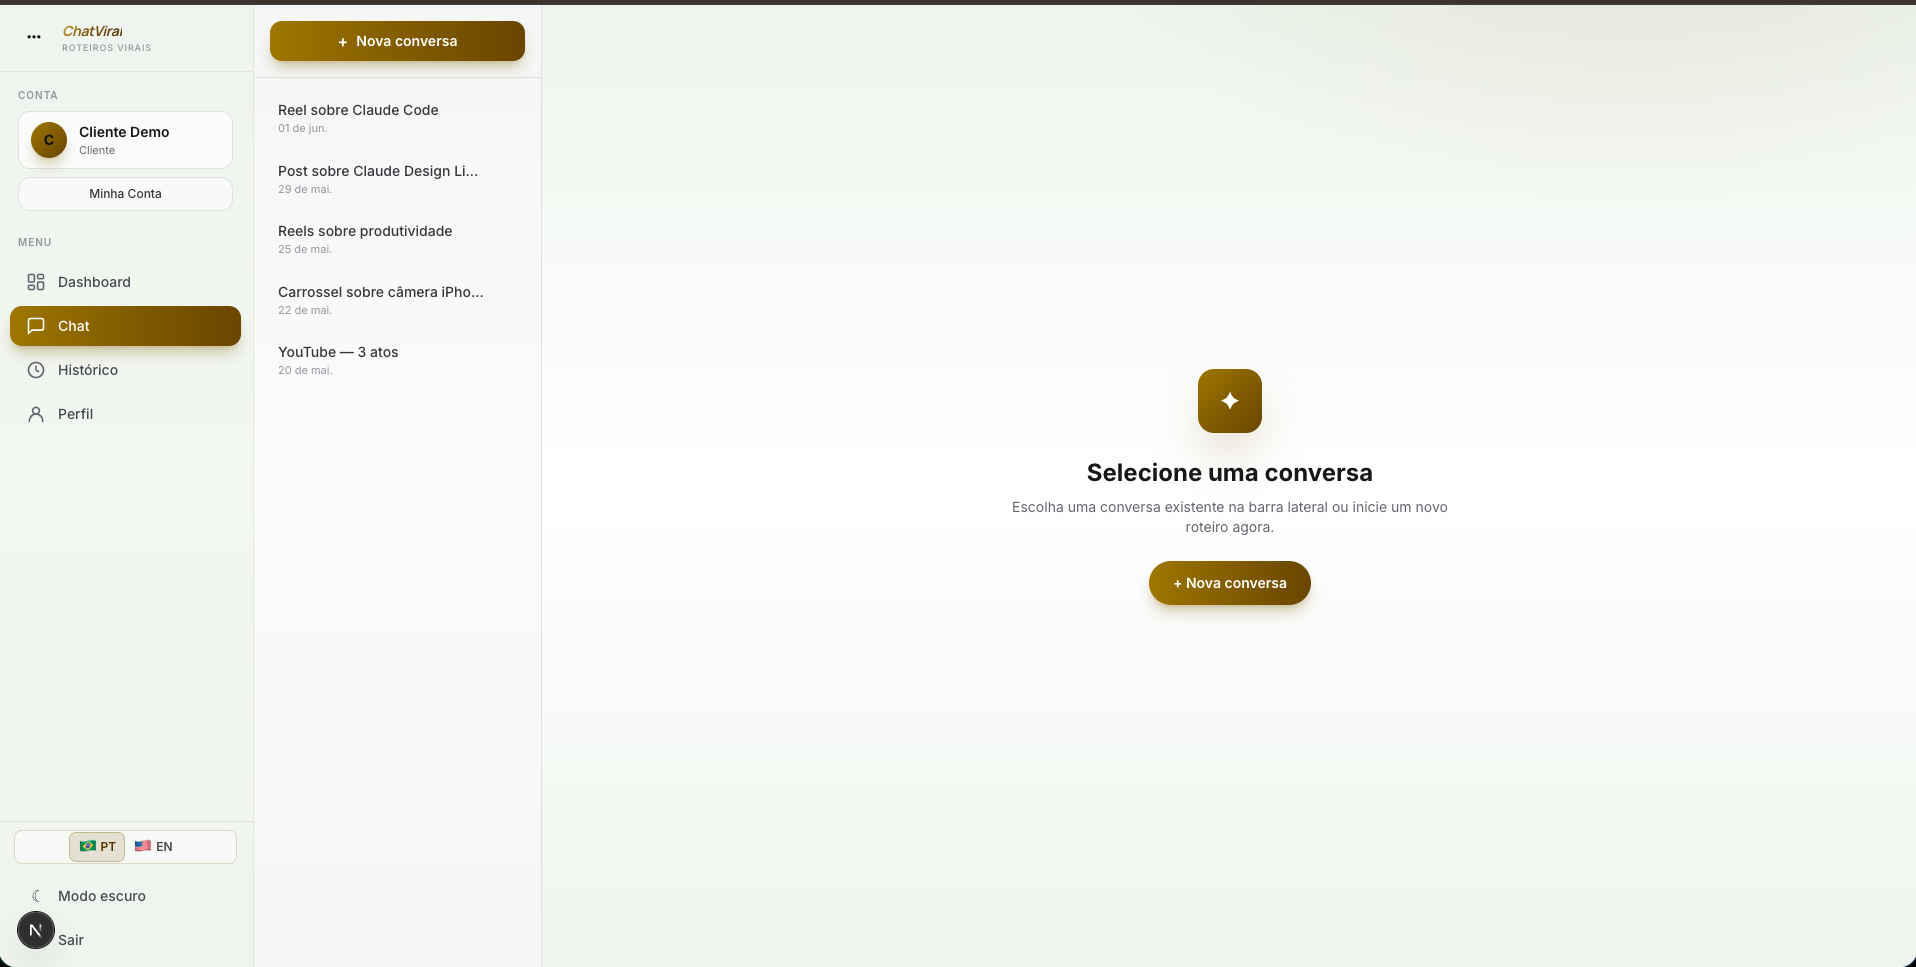Click the date 29 de mai.

pyautogui.click(x=305, y=190)
